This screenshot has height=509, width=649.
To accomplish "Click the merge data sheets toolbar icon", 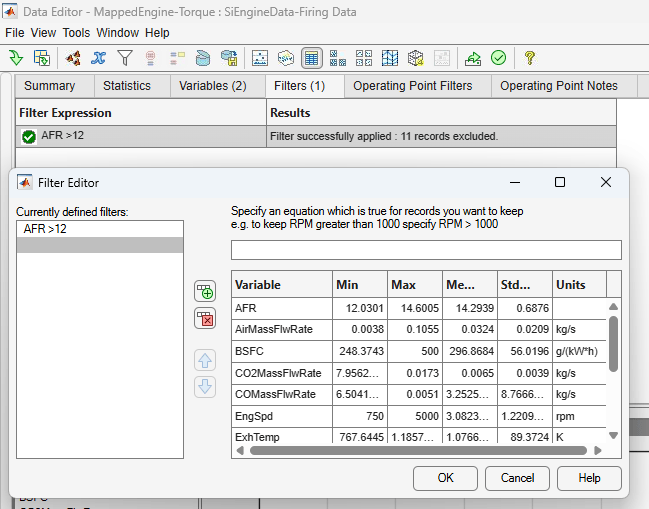I will click(x=42, y=58).
